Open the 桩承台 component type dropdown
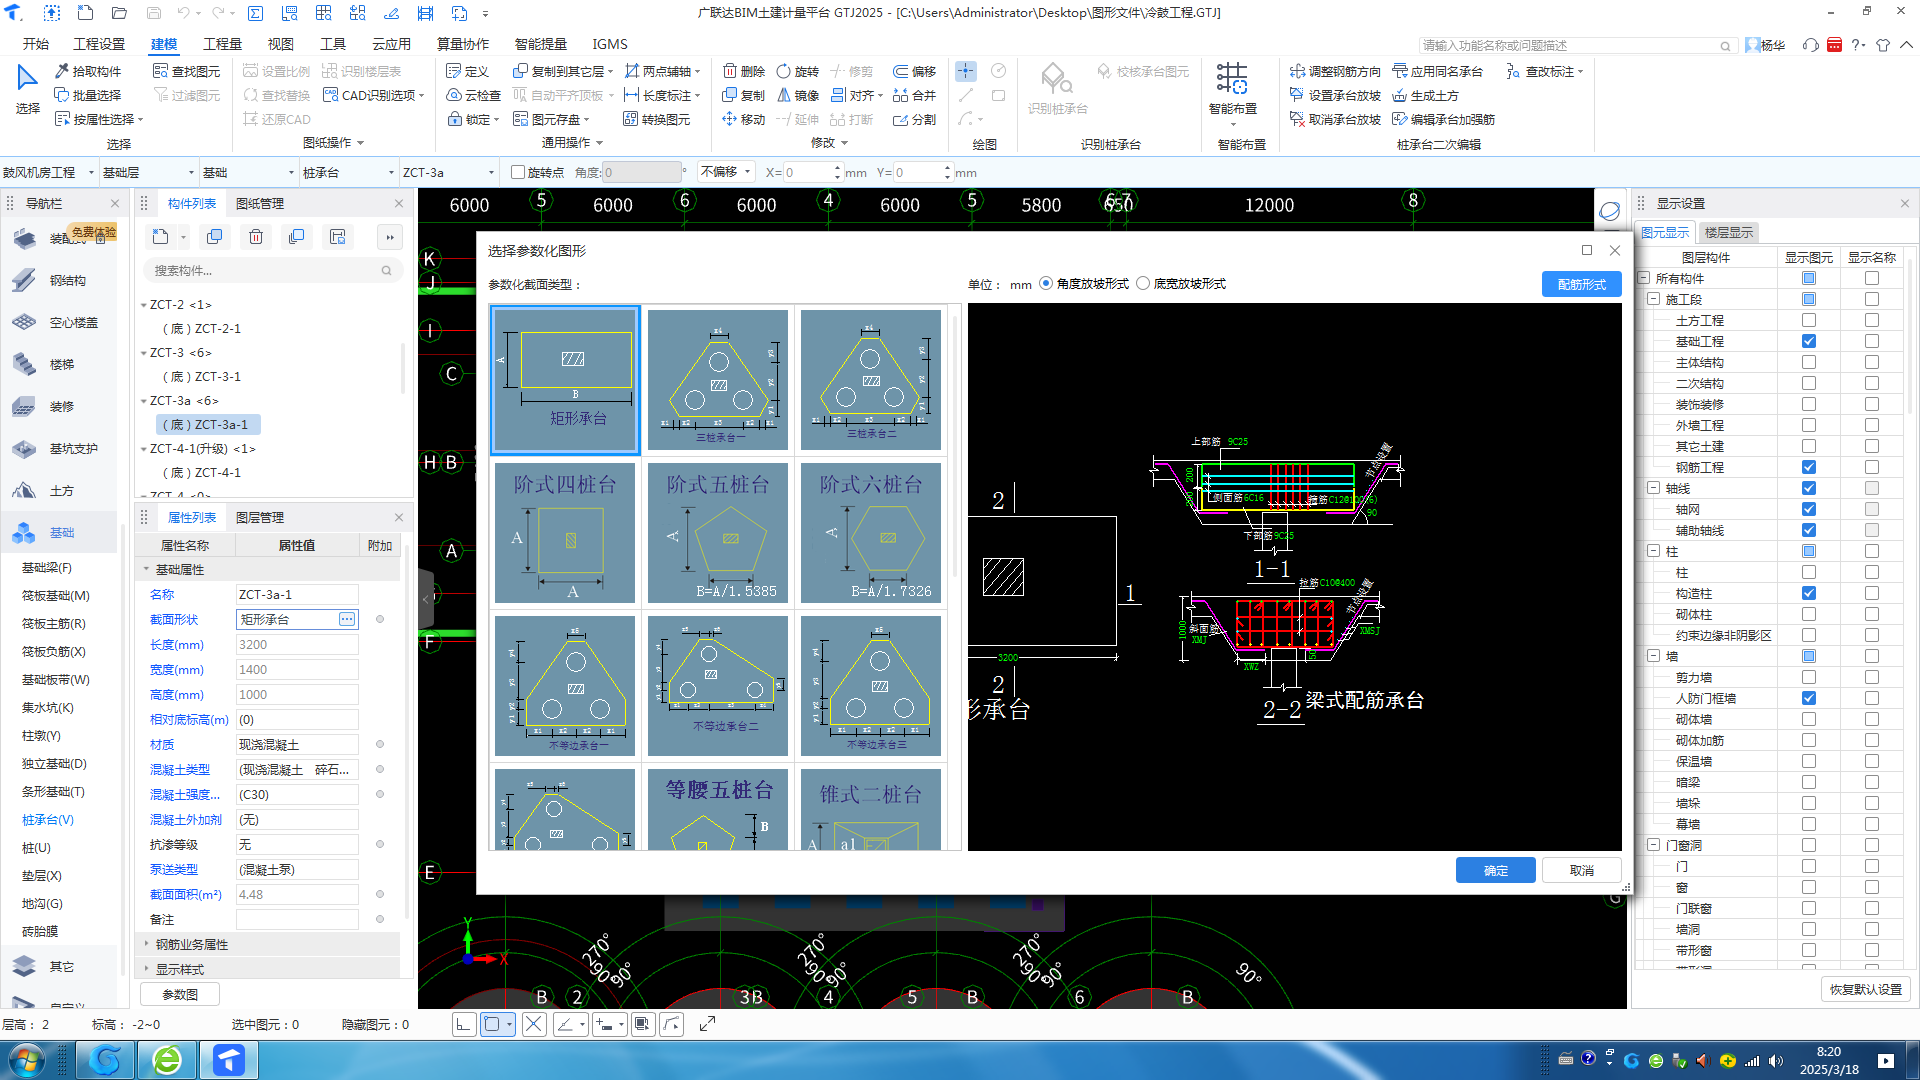The width and height of the screenshot is (1920, 1080). click(349, 172)
